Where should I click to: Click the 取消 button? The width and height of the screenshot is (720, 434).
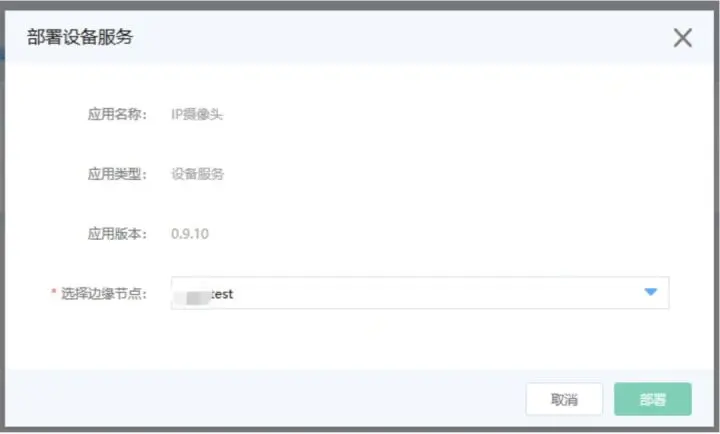click(564, 399)
